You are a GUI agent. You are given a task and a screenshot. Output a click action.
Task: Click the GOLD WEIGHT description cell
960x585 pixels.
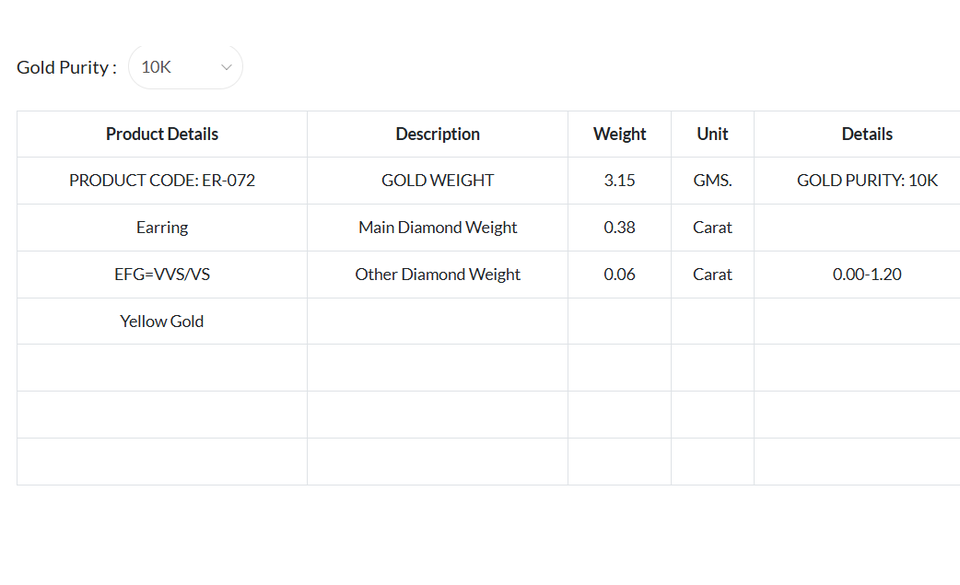437,181
